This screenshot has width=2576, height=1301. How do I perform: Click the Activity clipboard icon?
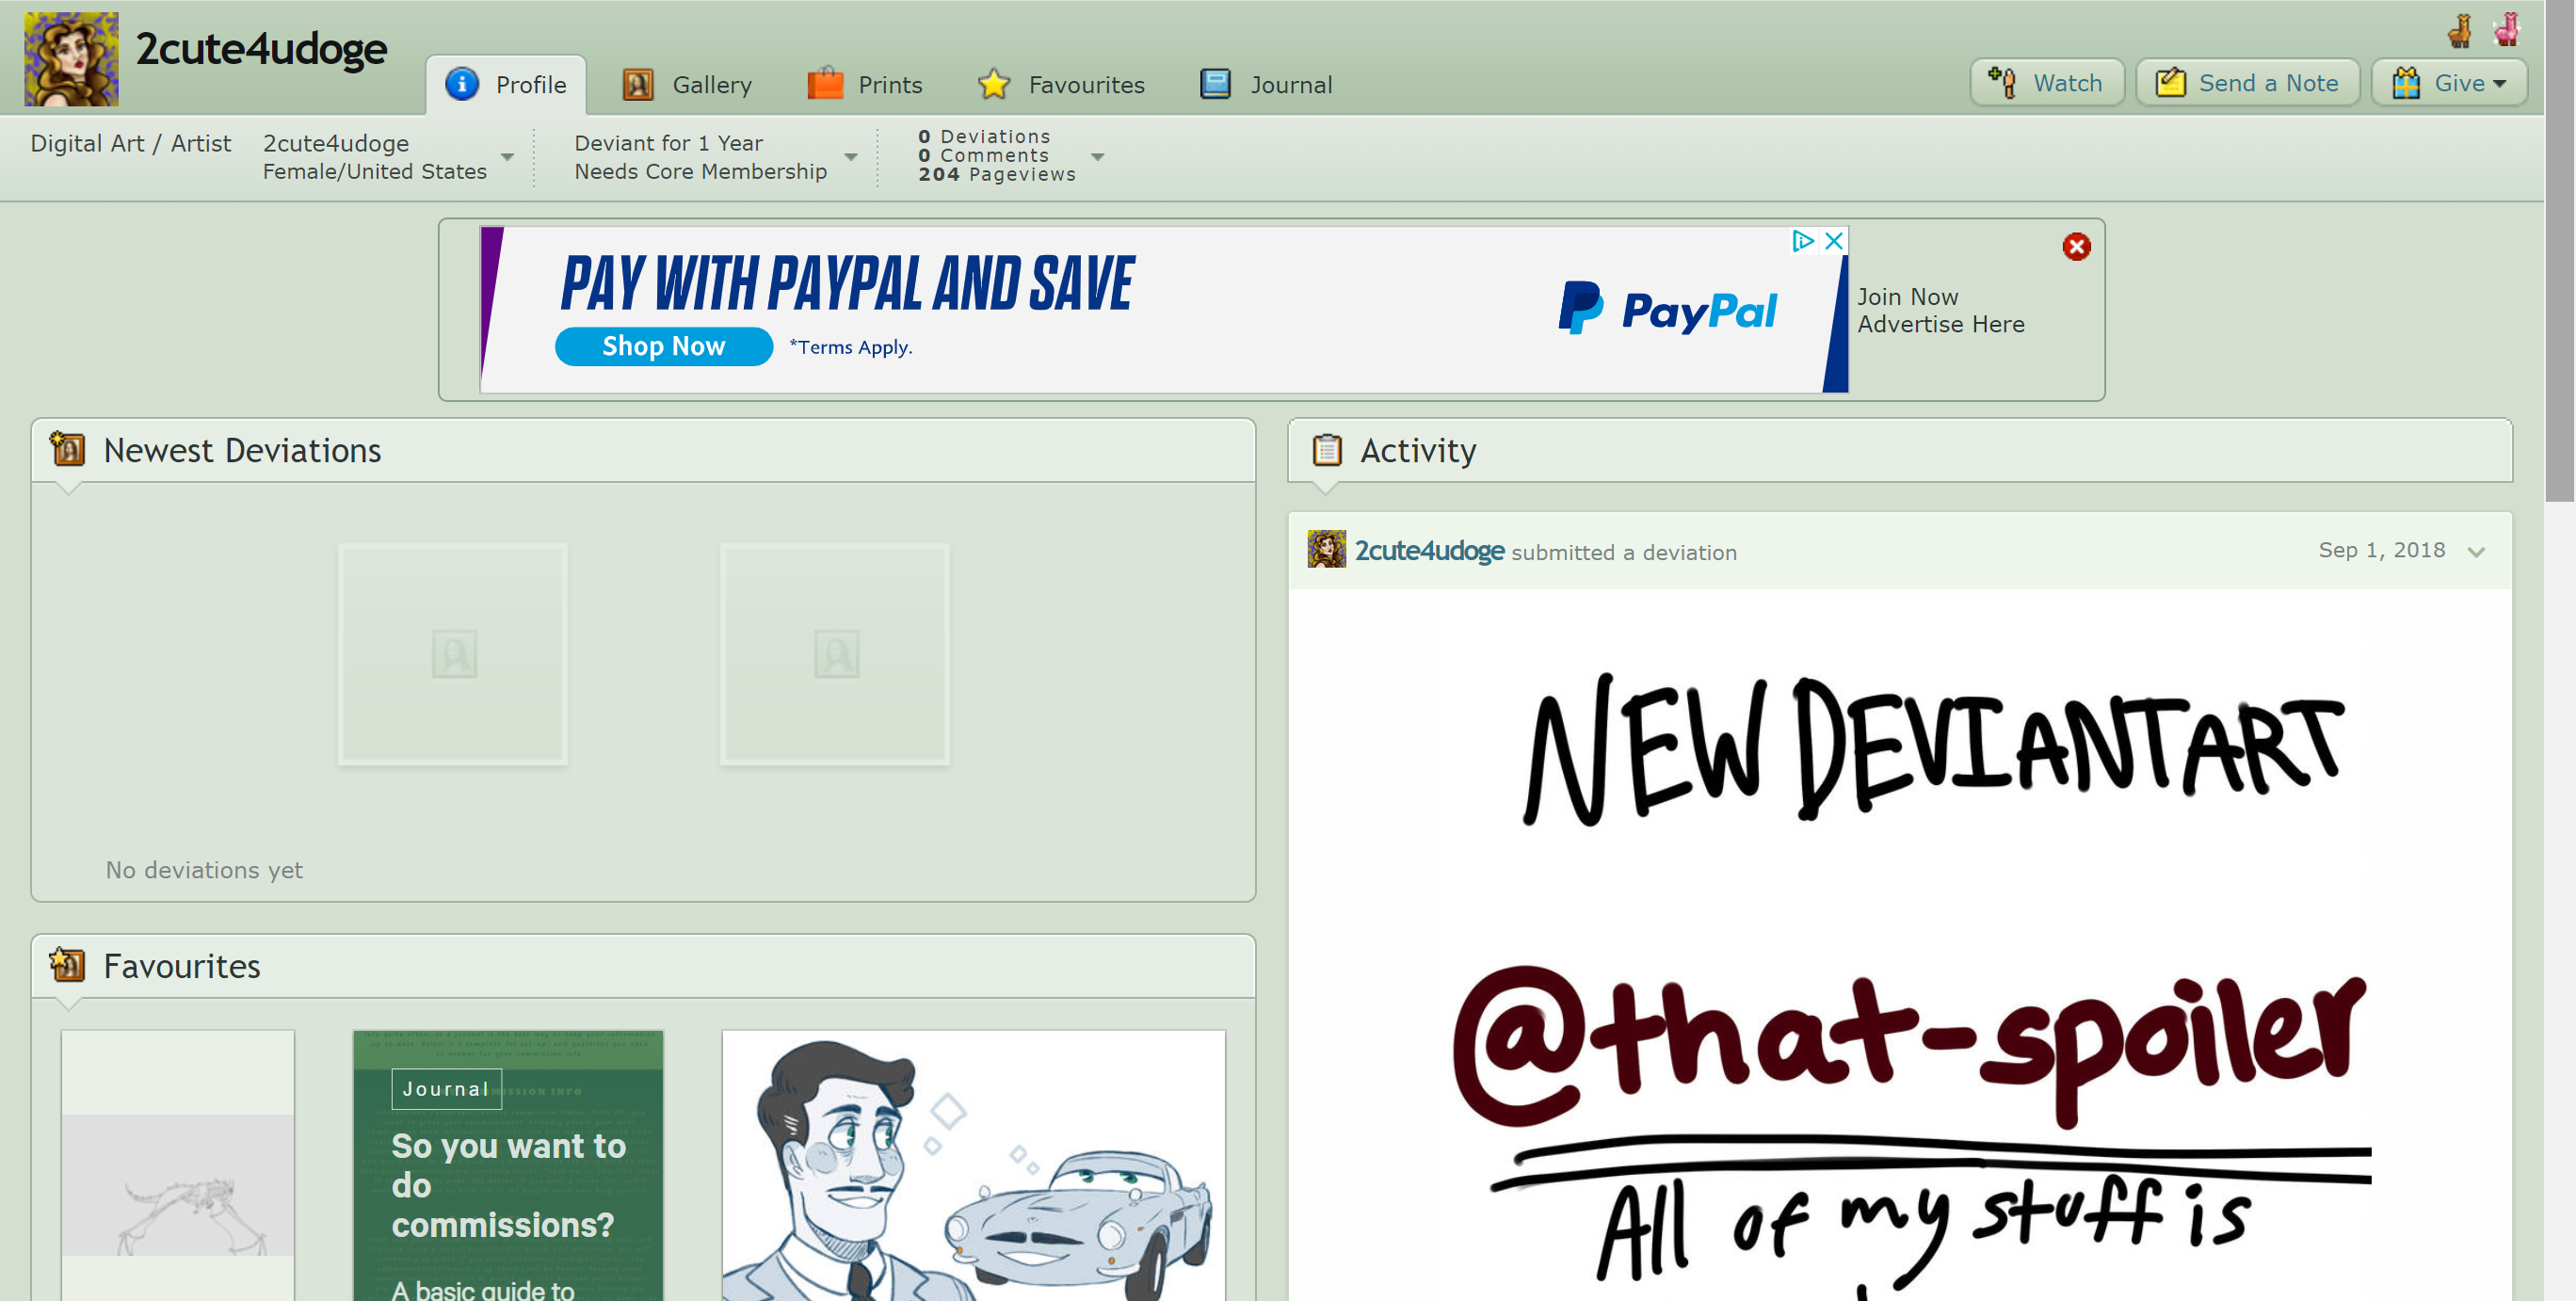[1327, 450]
